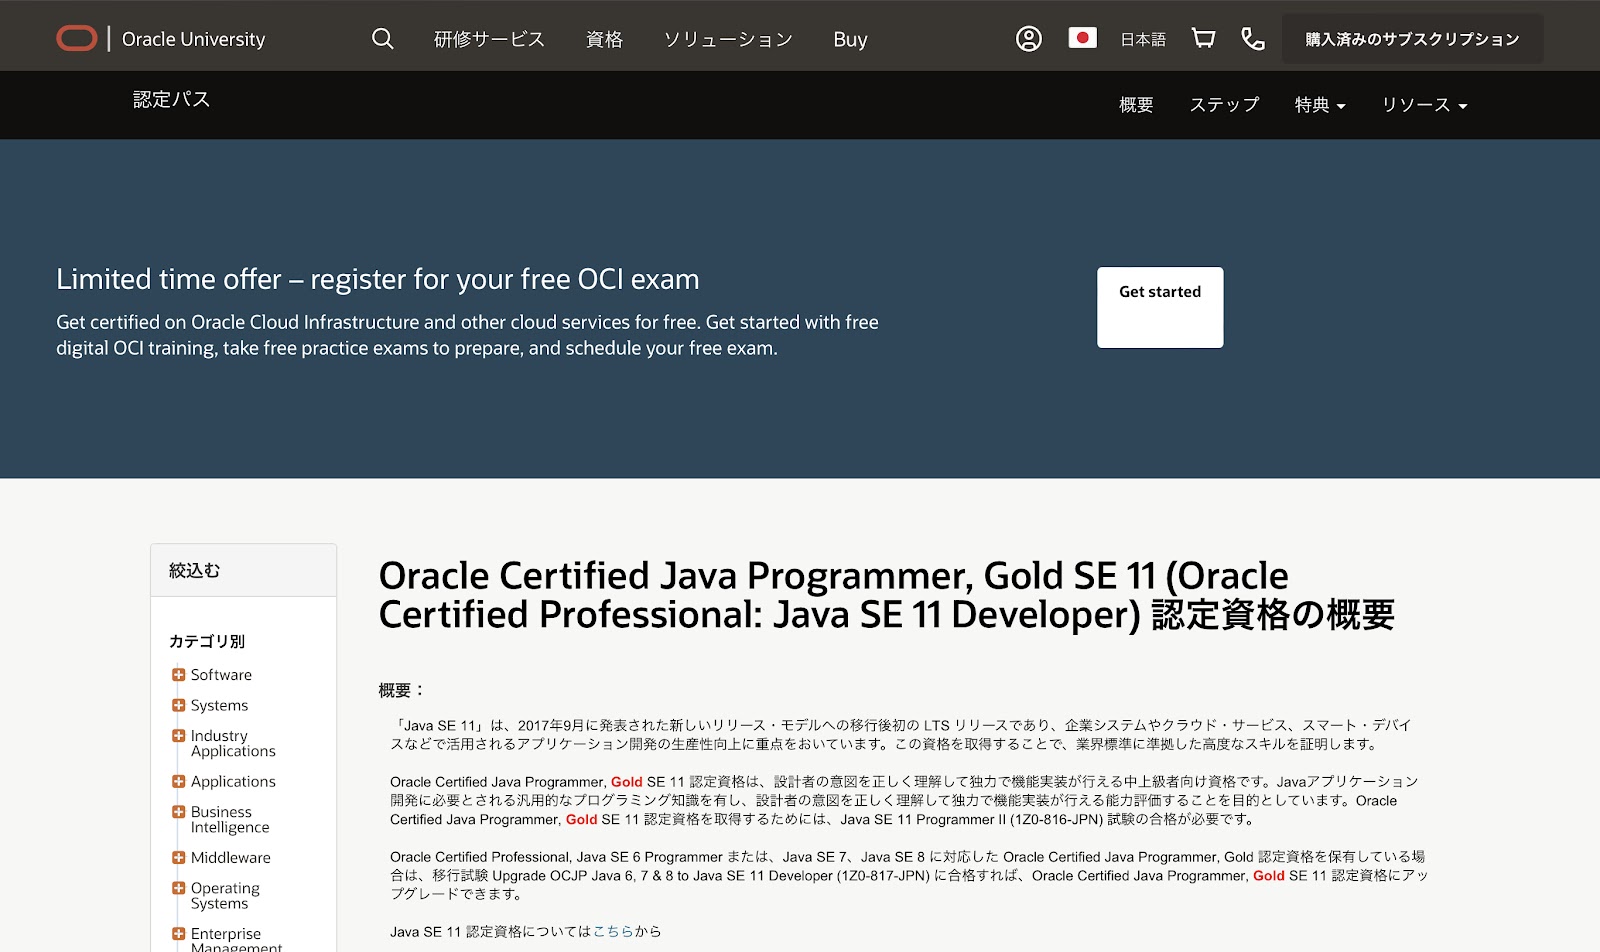Click the Oracle University link
This screenshot has width=1600, height=952.
point(193,39)
